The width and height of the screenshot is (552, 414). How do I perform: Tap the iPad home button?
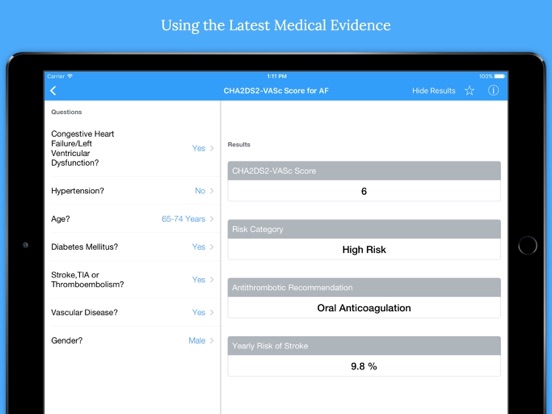527,245
